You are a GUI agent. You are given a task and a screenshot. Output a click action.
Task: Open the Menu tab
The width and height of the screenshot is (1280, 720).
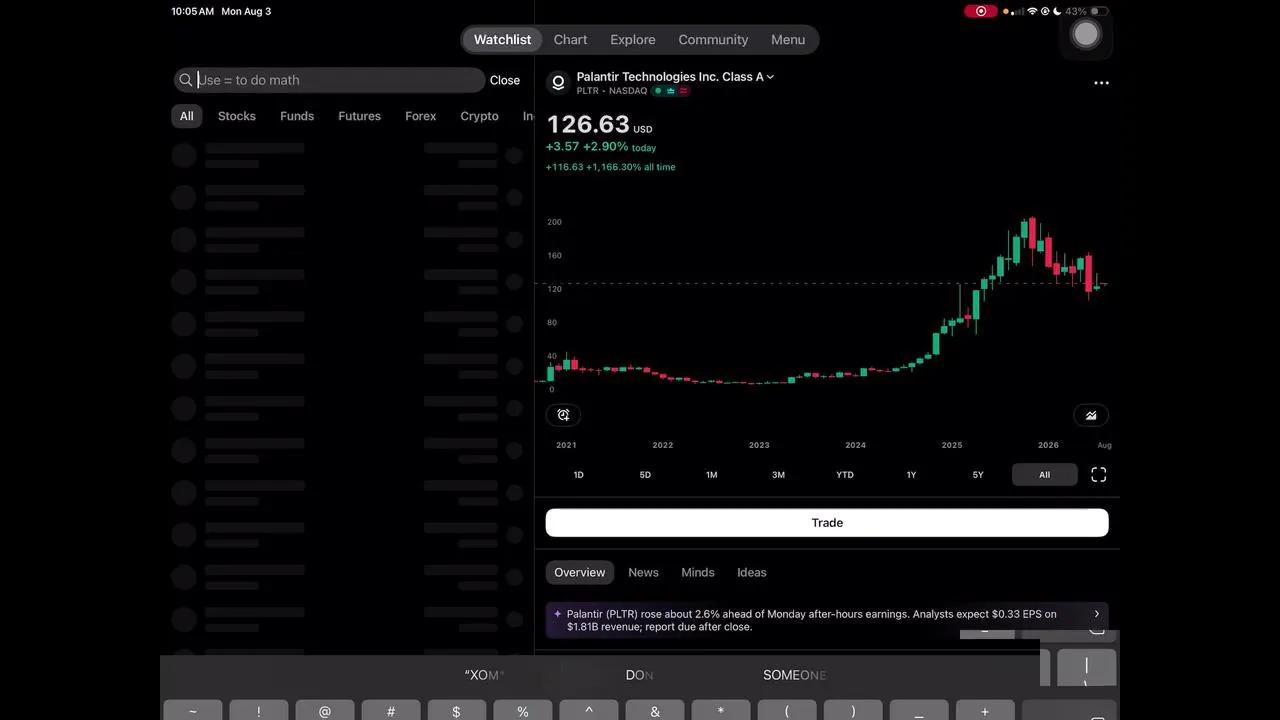(x=788, y=40)
